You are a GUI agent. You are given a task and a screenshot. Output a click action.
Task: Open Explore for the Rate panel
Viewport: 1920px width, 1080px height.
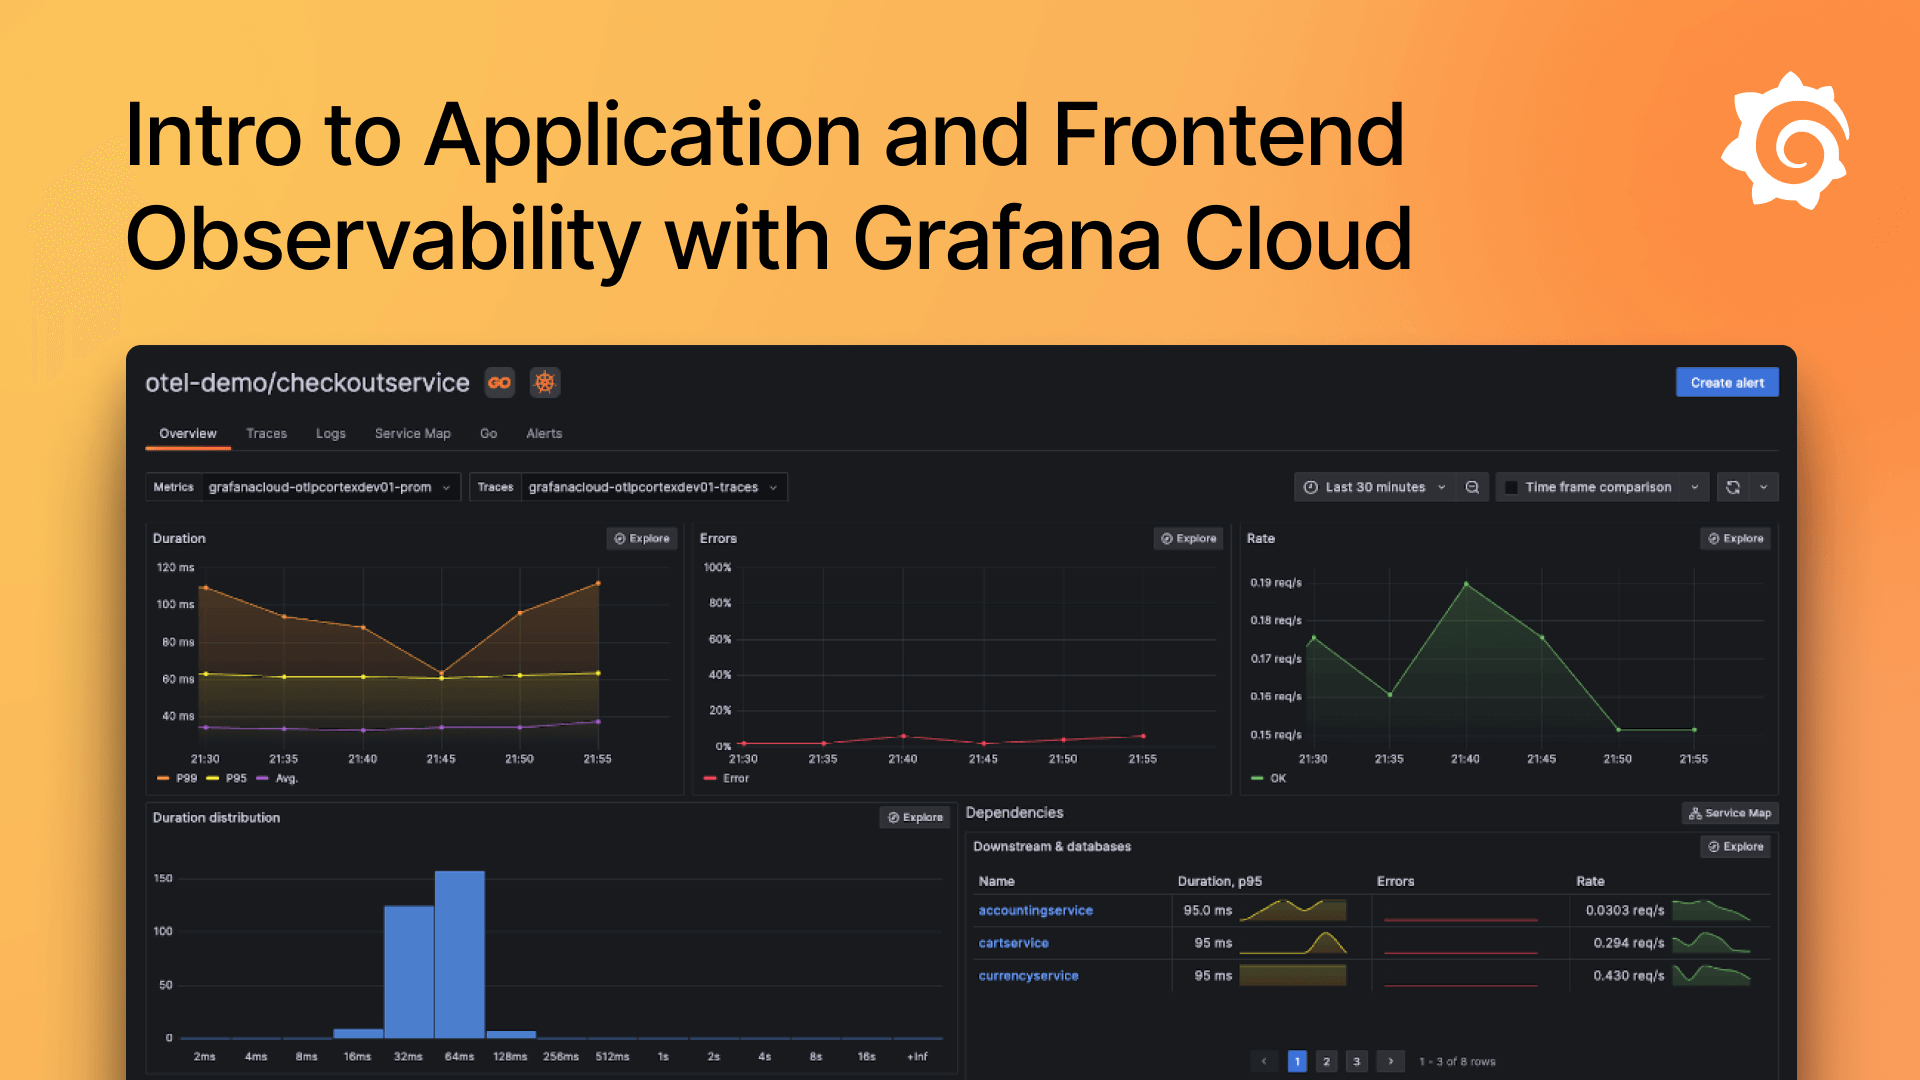(1736, 539)
